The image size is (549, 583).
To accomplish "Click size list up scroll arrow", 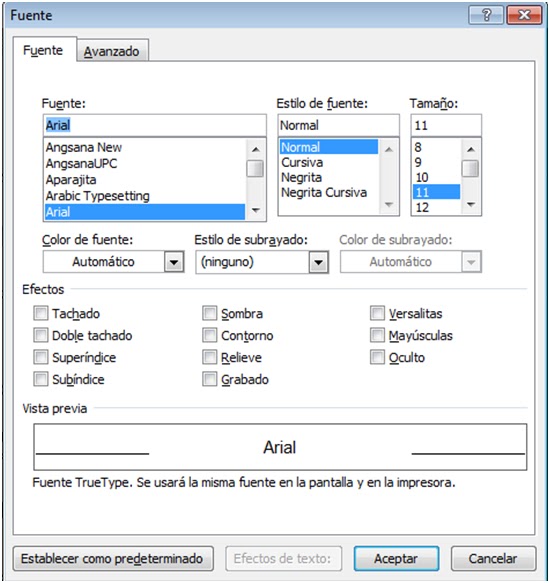I will (471, 149).
